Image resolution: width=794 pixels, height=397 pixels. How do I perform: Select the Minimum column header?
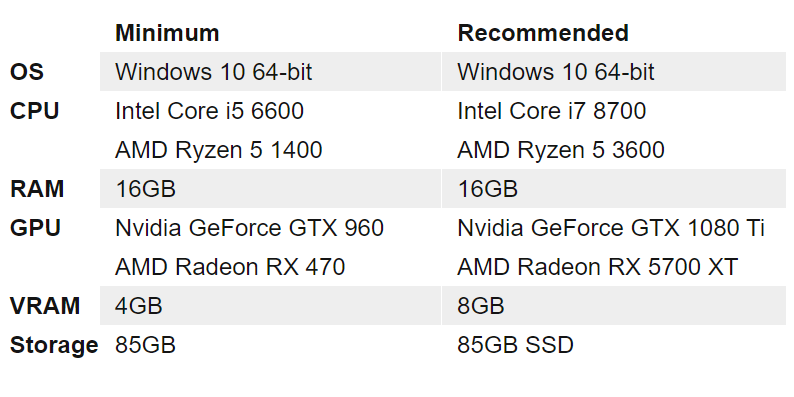(167, 33)
